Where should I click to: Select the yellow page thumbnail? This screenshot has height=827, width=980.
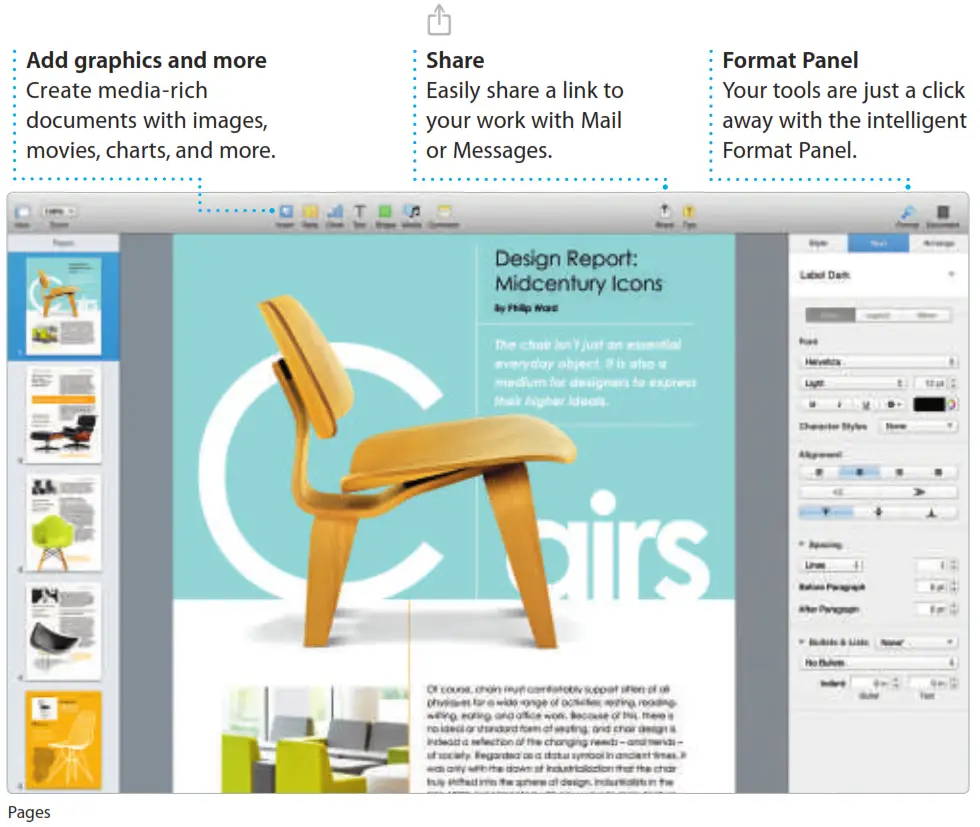point(63,740)
